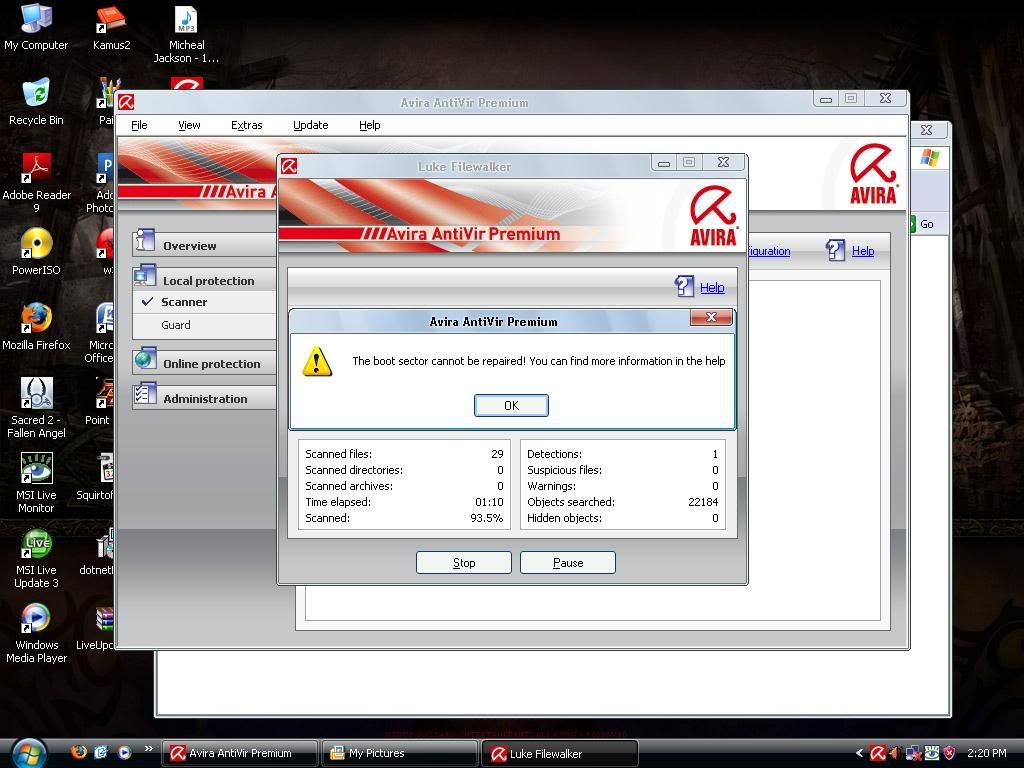Viewport: 1024px width, 768px height.
Task: Click the Overview info icon
Action: [144, 242]
